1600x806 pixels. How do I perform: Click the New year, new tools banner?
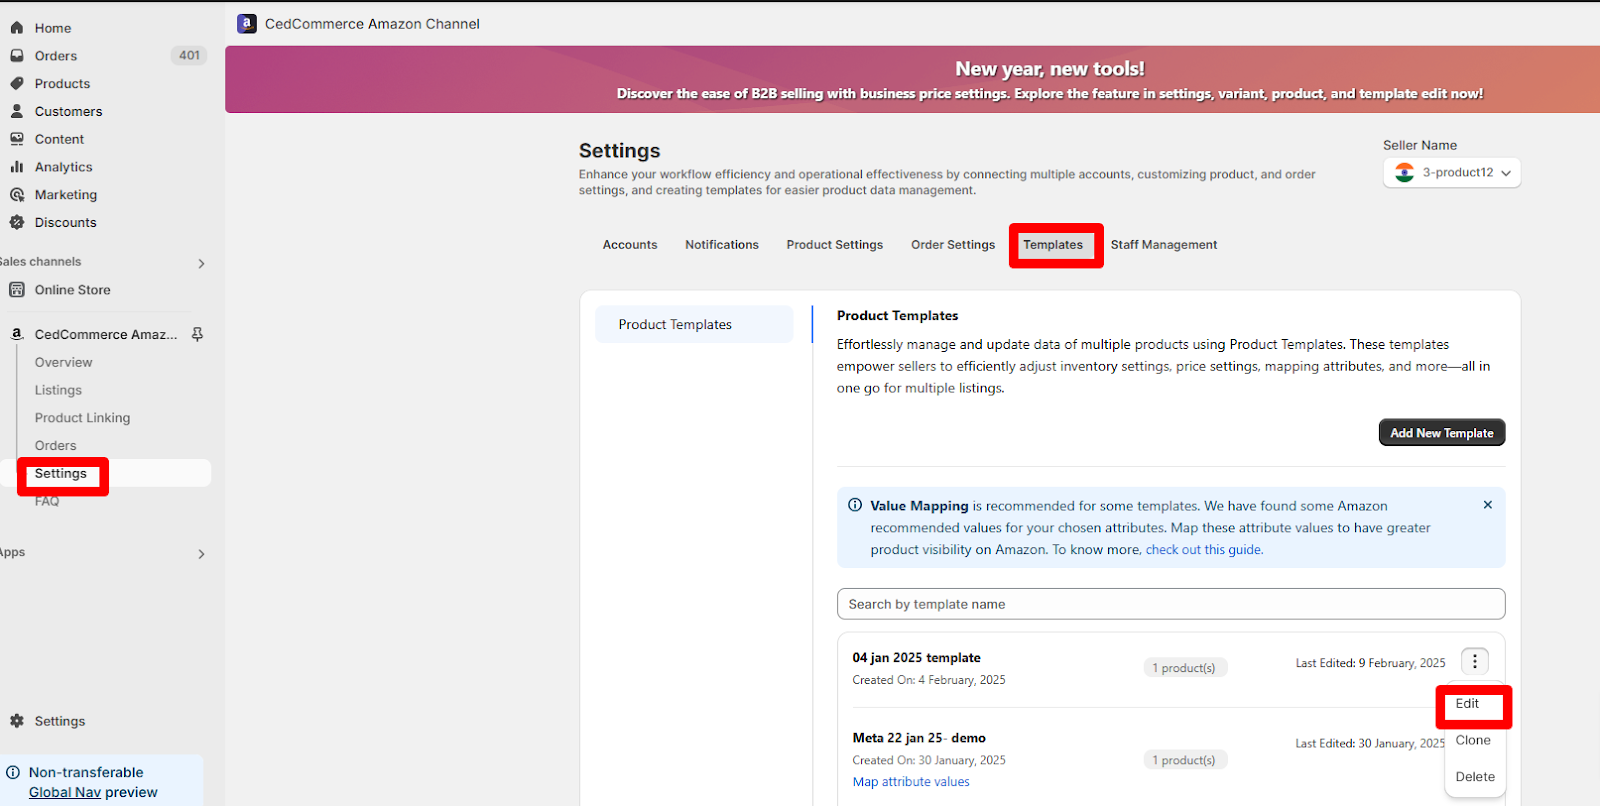tap(912, 79)
